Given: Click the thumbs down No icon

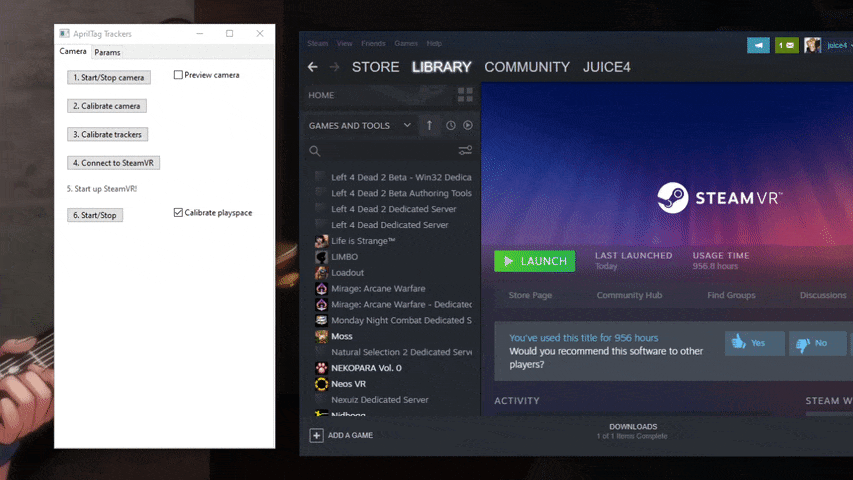Looking at the screenshot, I should [803, 344].
